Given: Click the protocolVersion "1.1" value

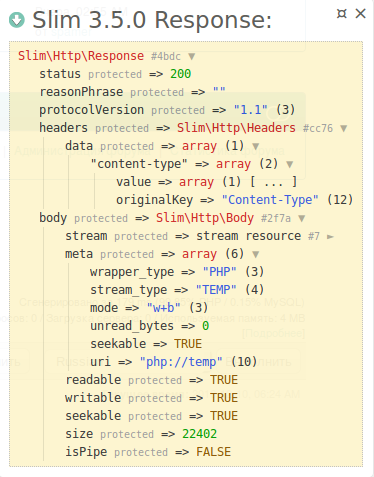Looking at the screenshot, I should (251, 110).
